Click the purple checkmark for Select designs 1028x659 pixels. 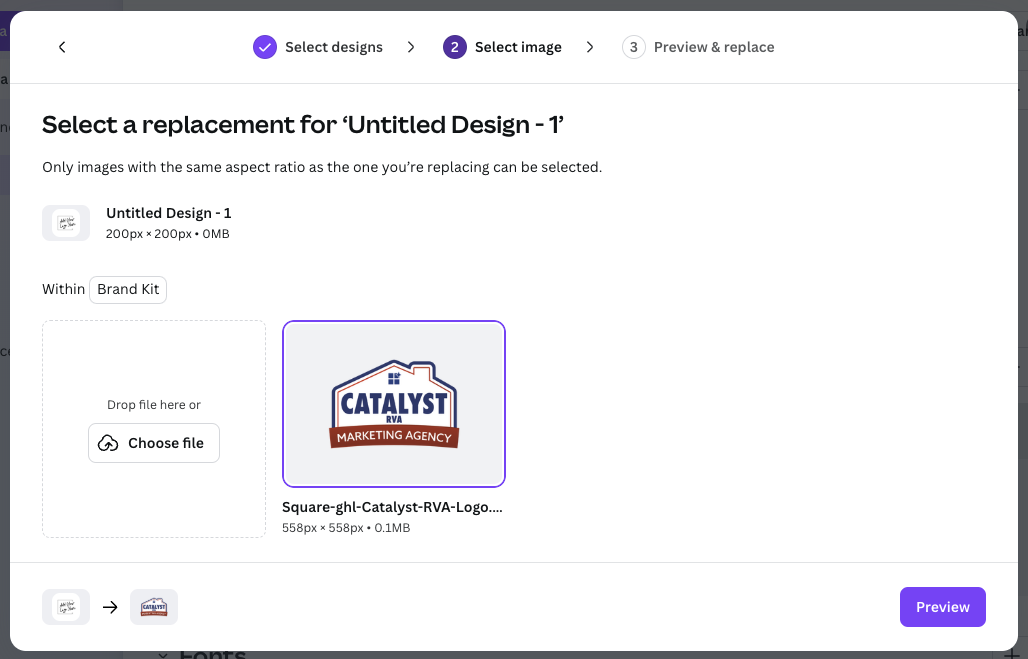click(x=265, y=47)
